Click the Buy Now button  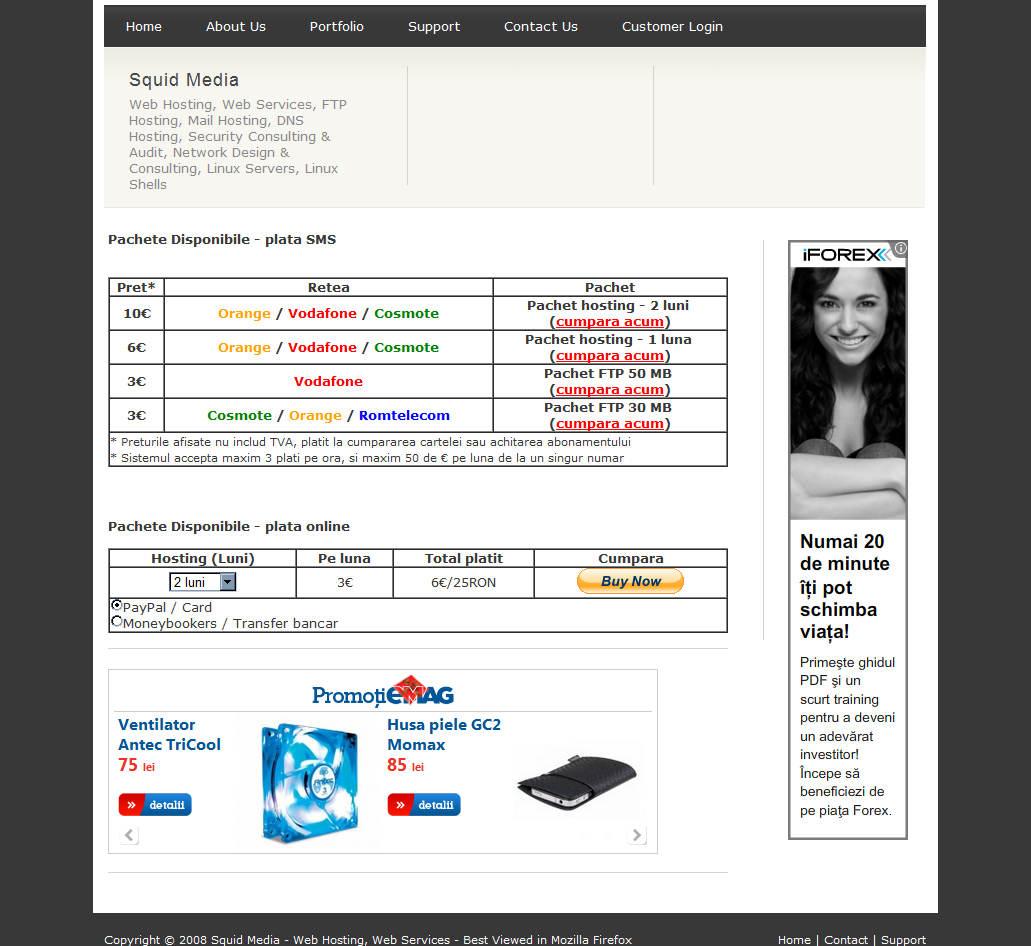pos(630,580)
